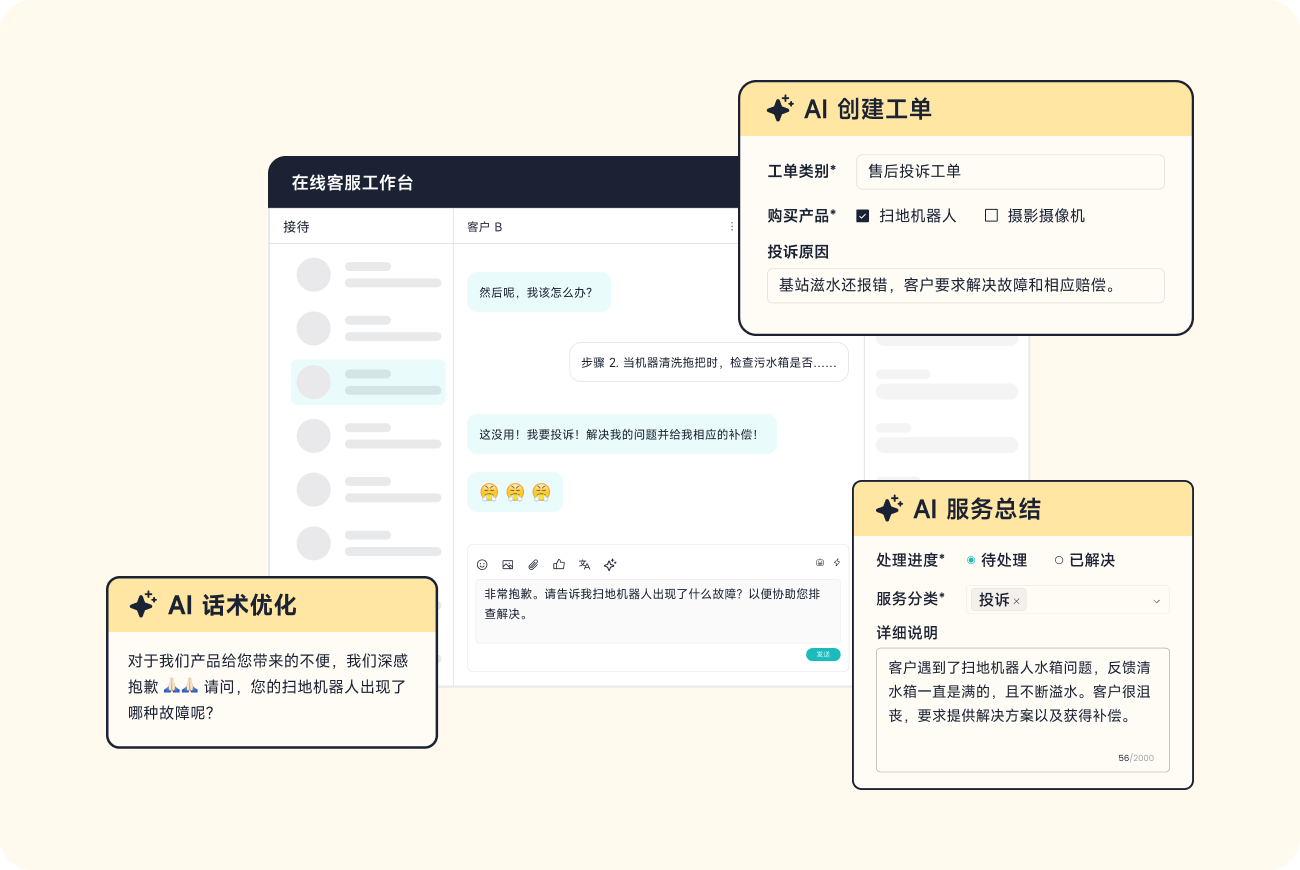Check the 摄影摄像机 checkbox
1300x870 pixels.
[991, 216]
